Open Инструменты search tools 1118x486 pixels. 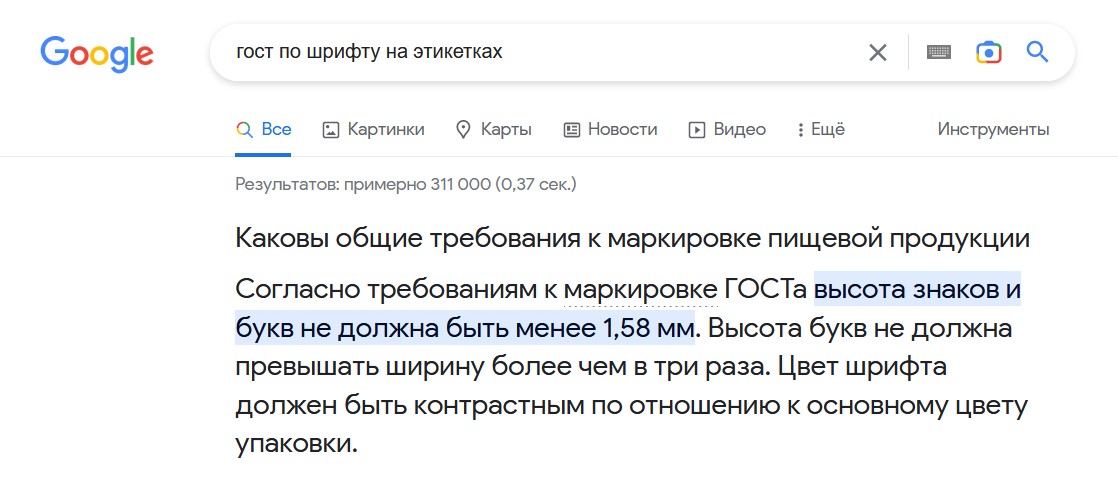pos(993,130)
